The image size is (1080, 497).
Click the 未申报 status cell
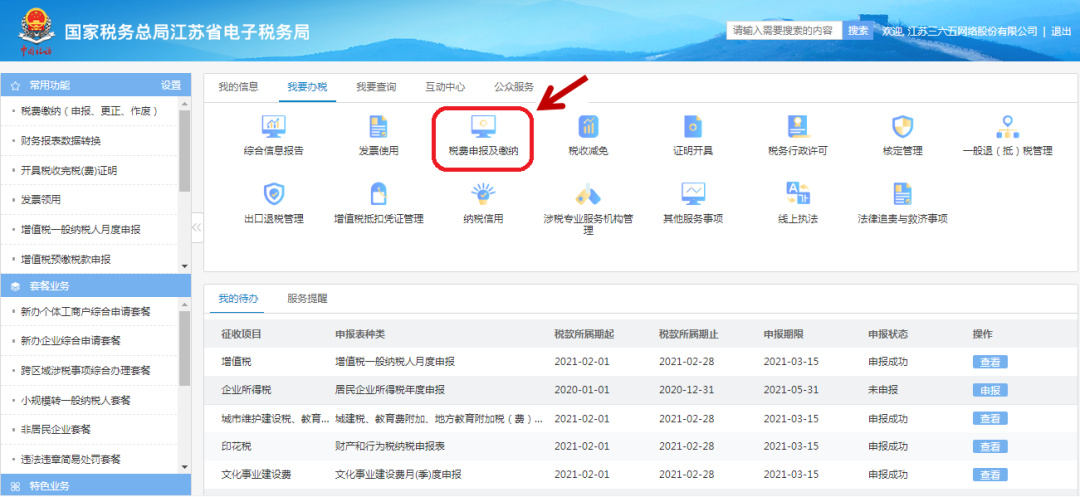click(x=883, y=390)
